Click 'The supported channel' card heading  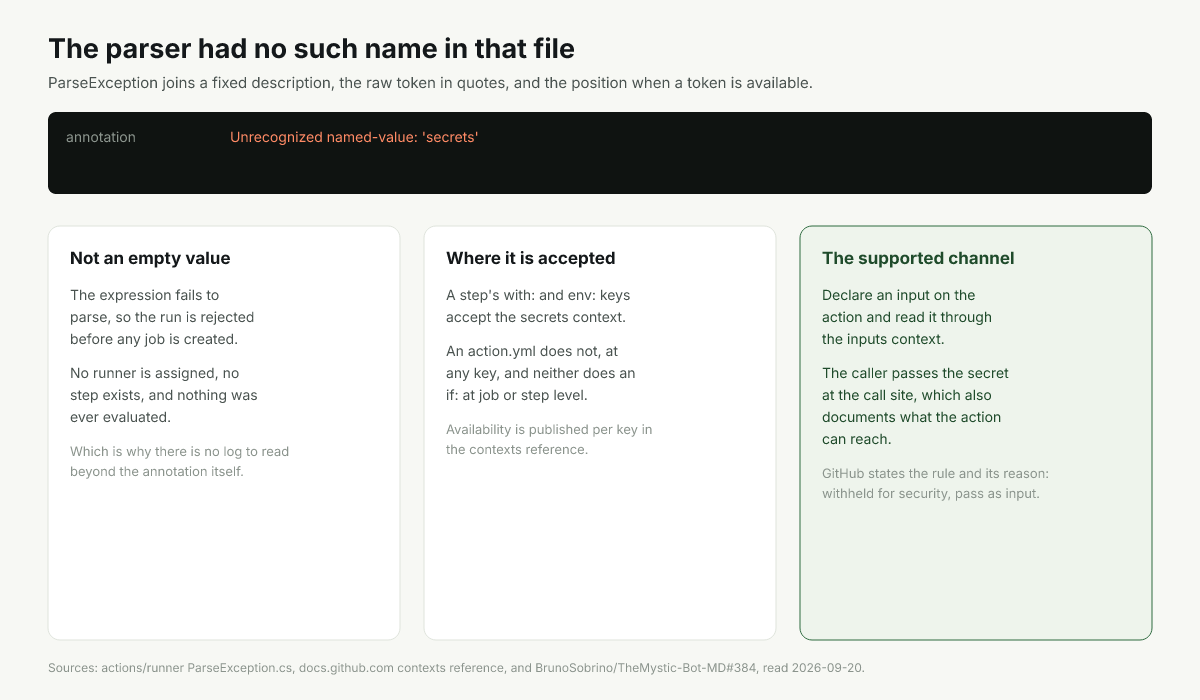[918, 258]
